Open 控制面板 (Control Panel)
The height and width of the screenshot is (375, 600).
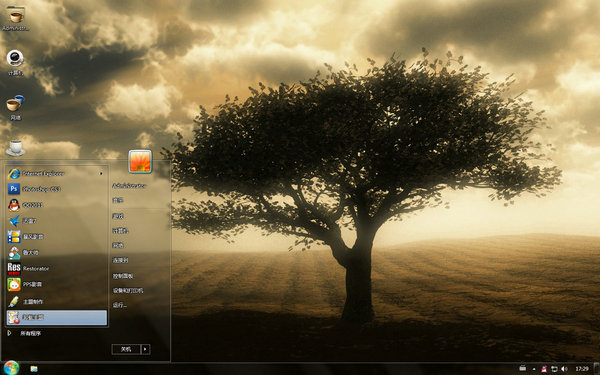122,276
